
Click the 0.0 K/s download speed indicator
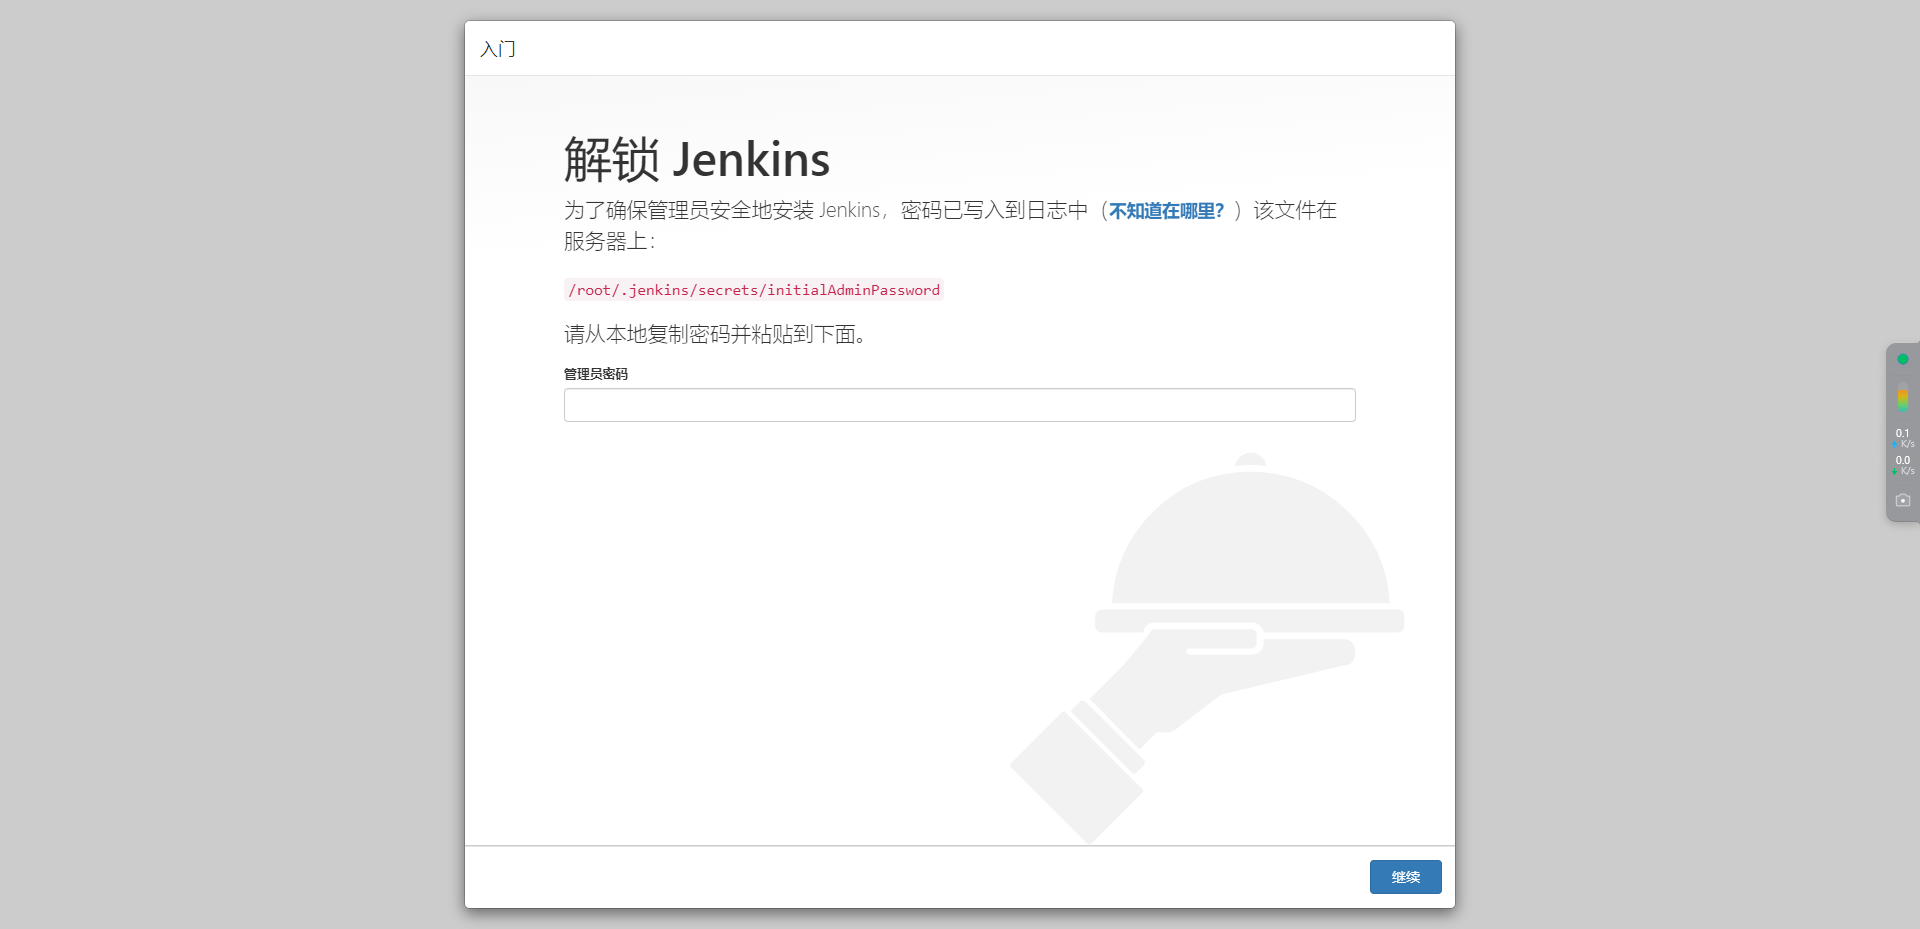click(1903, 465)
